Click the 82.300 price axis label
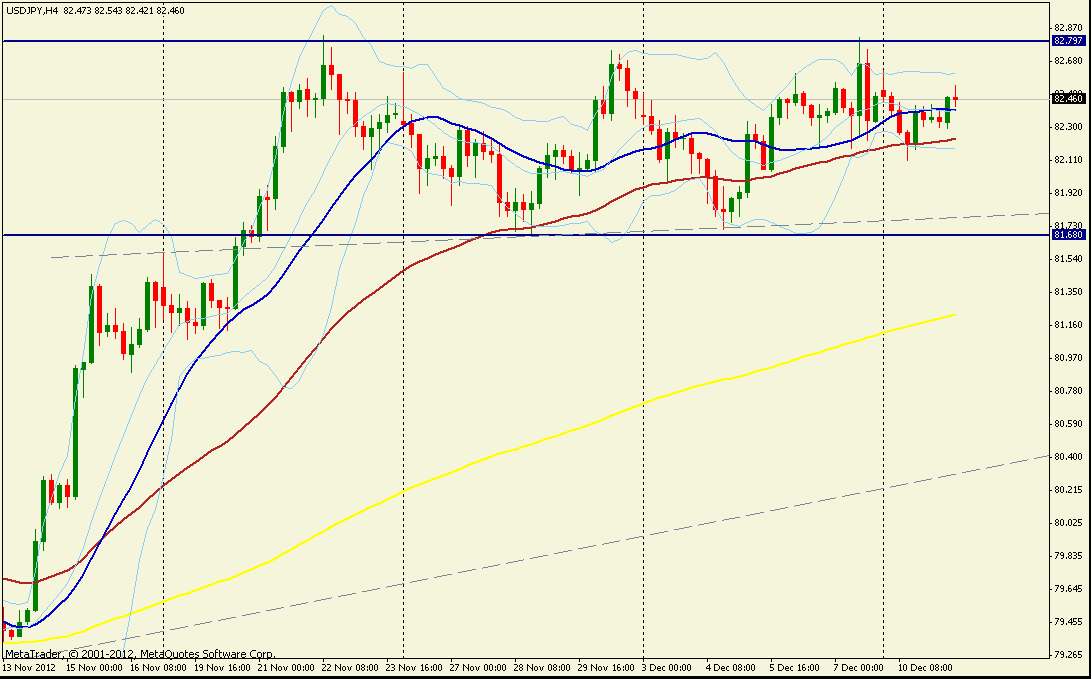The height and width of the screenshot is (679, 1091). pyautogui.click(x=1069, y=127)
